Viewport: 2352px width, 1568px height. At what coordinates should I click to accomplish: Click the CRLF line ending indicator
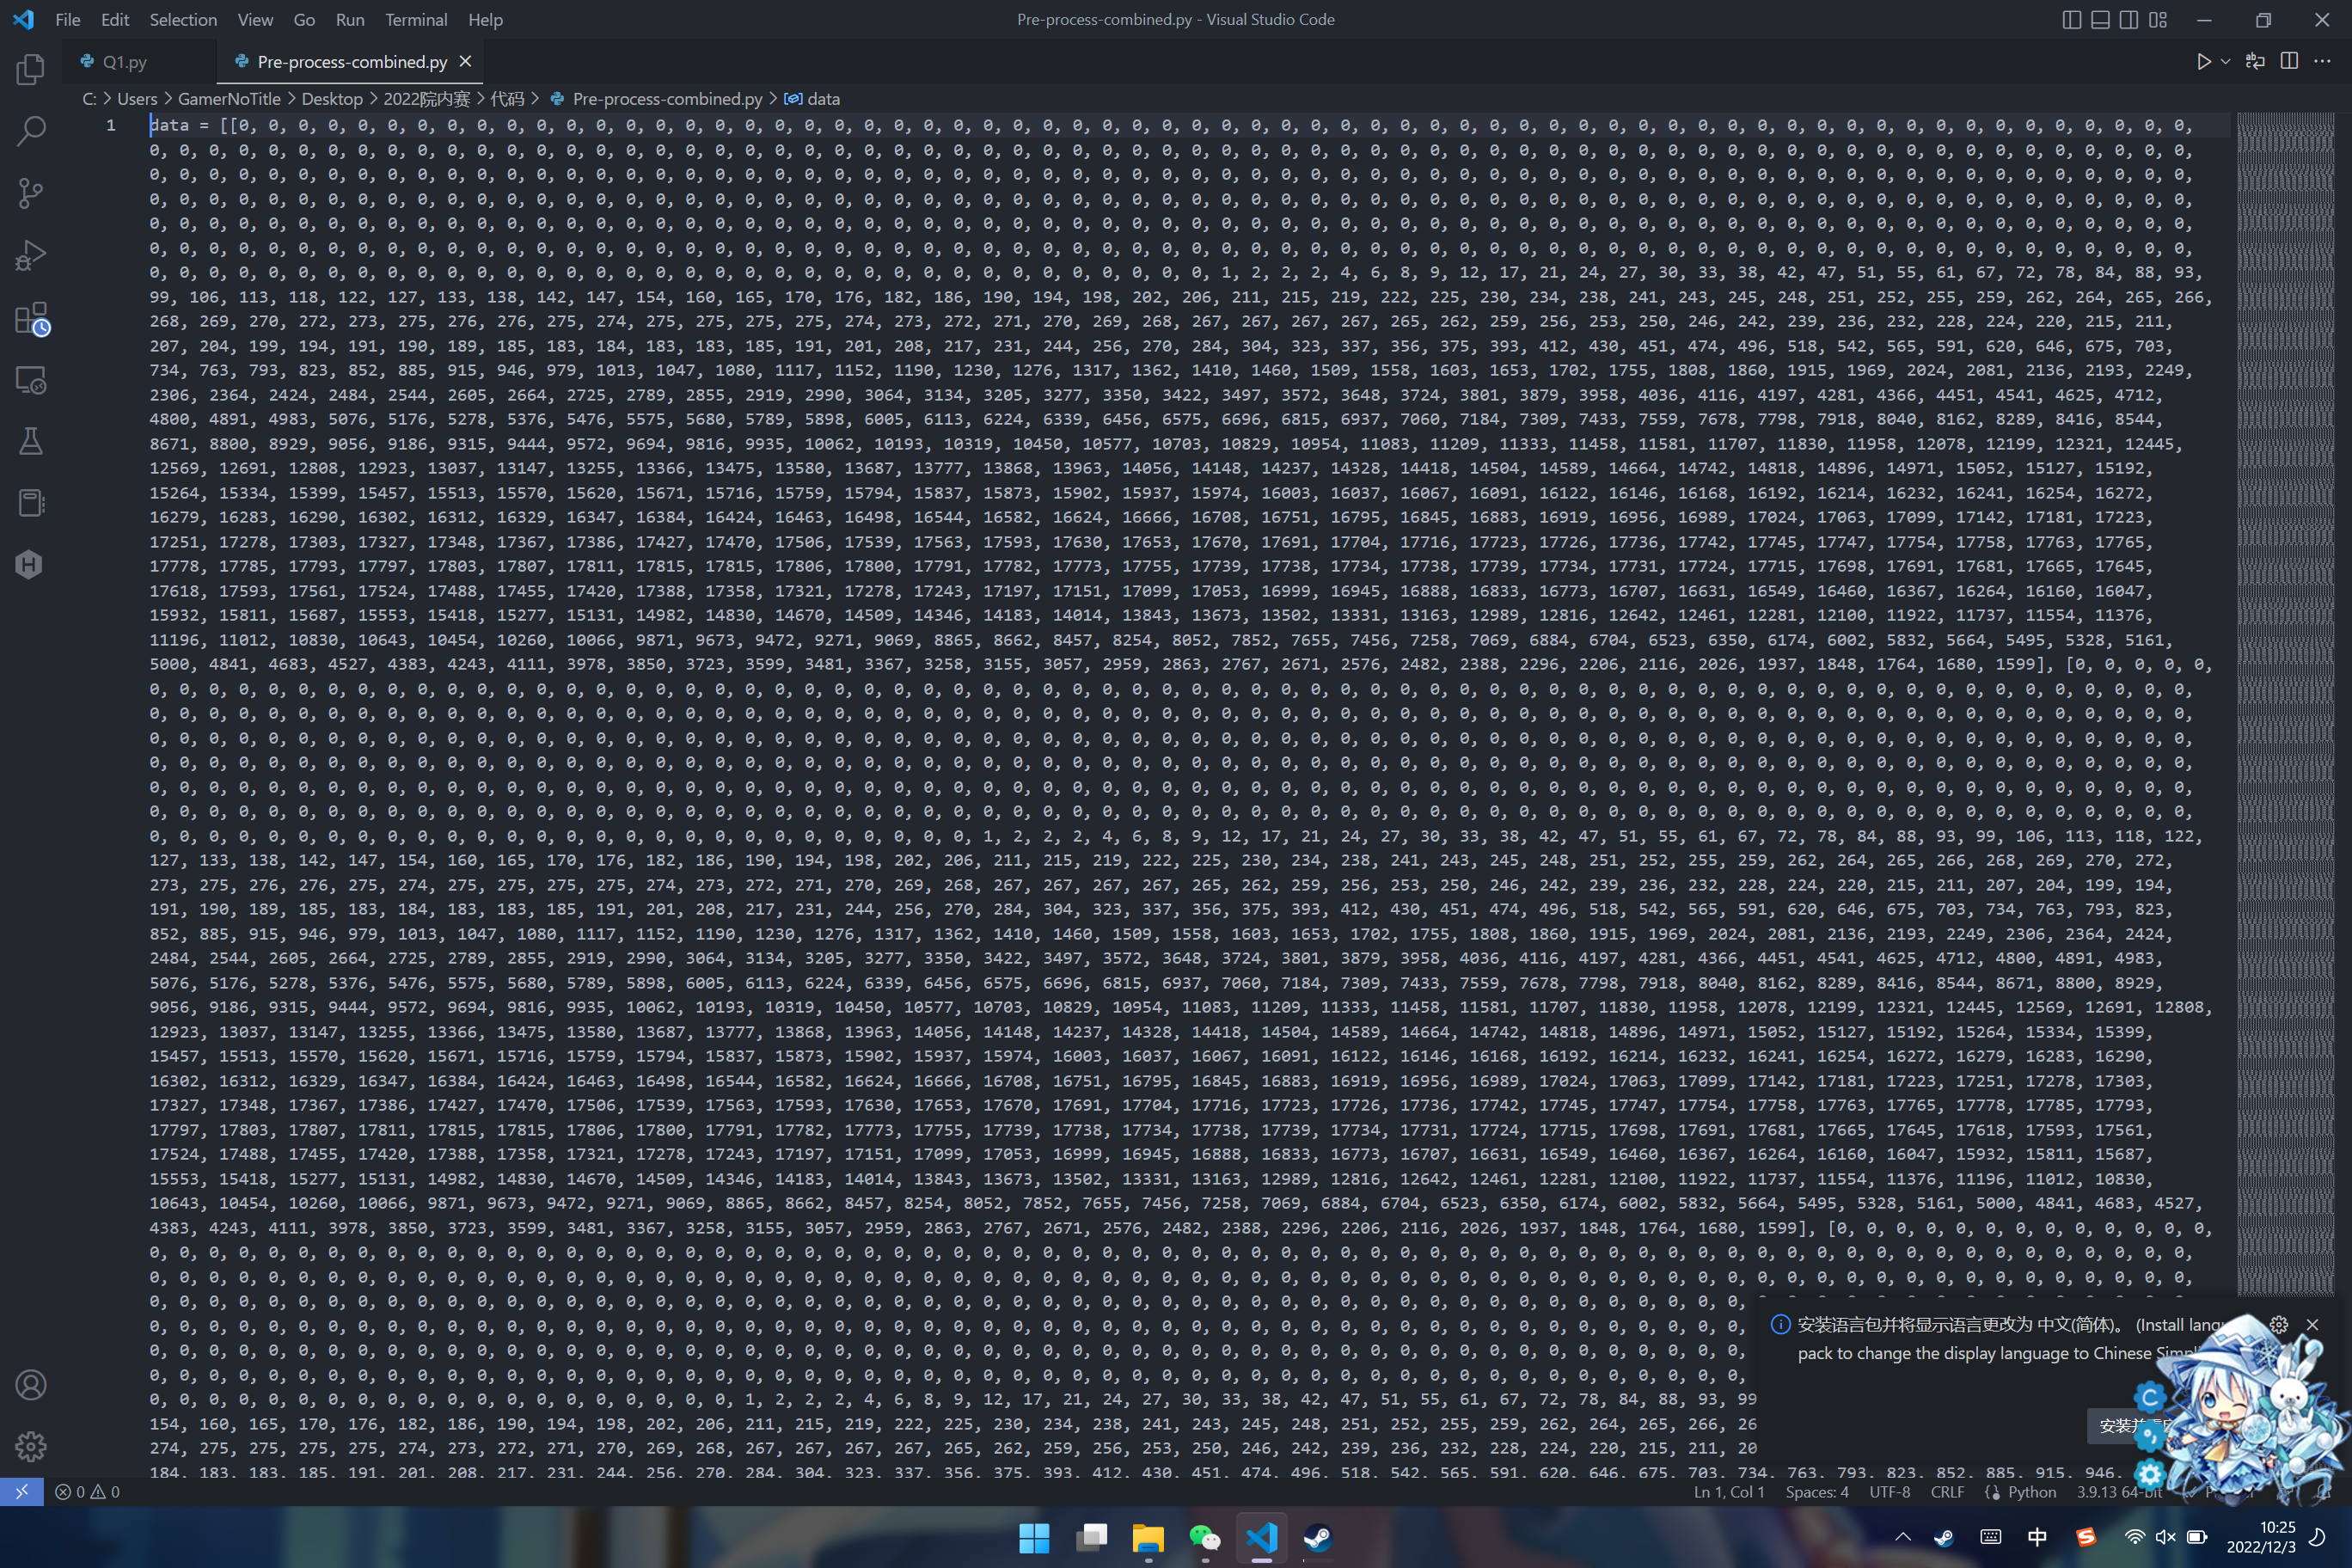(x=1946, y=1492)
